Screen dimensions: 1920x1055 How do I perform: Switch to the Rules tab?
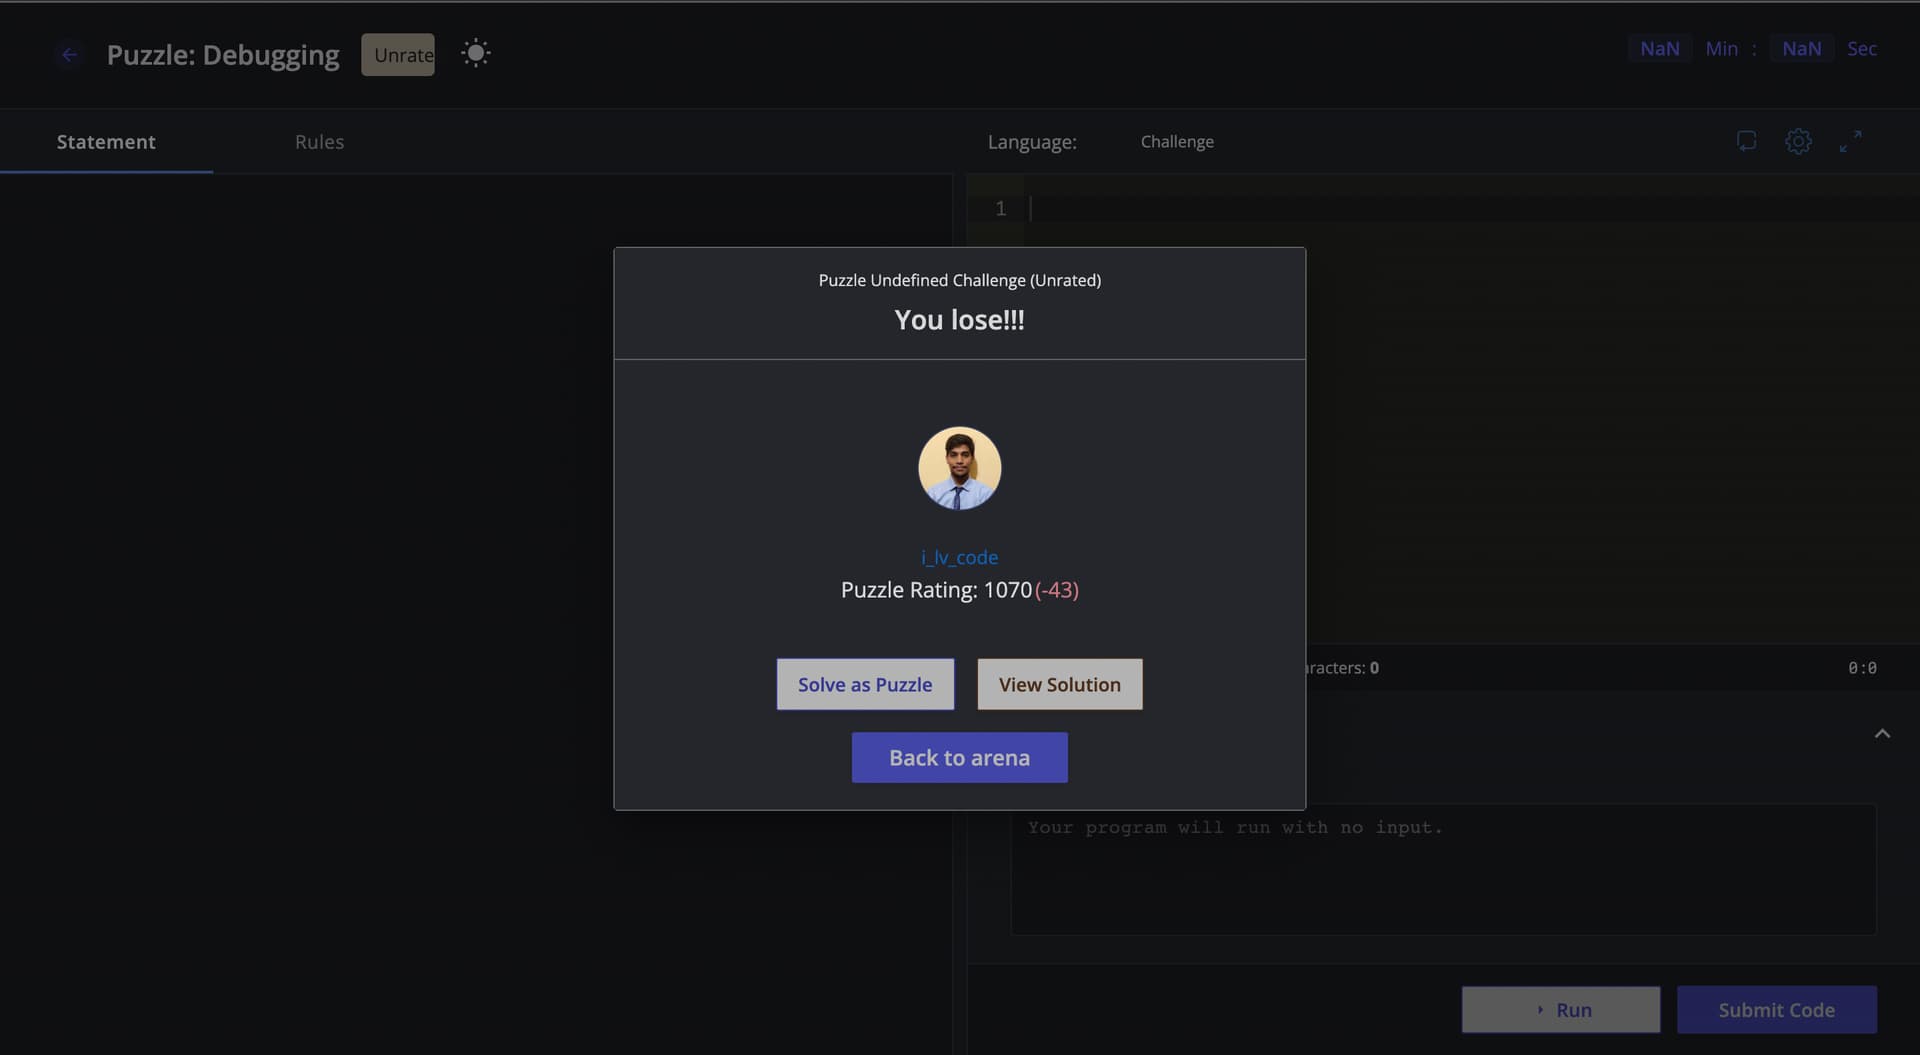(319, 142)
